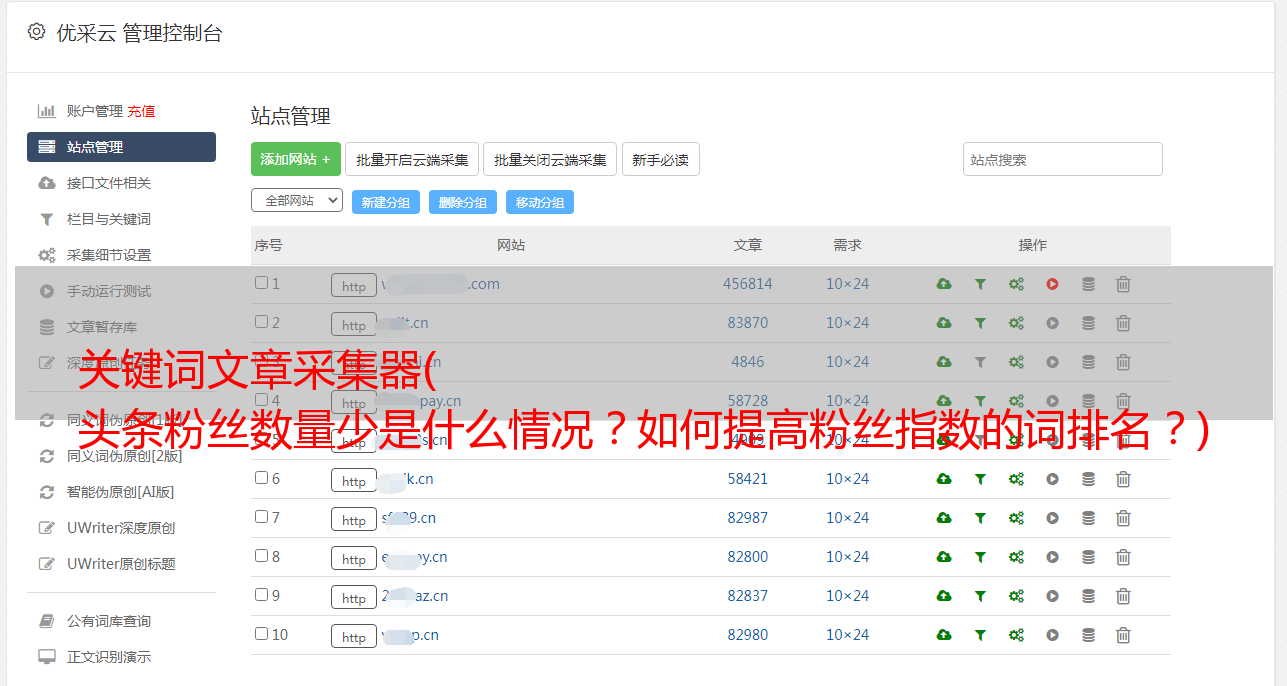Click the database stack icon in row 9
Viewport: 1287px width, 686px height.
(x=1088, y=596)
